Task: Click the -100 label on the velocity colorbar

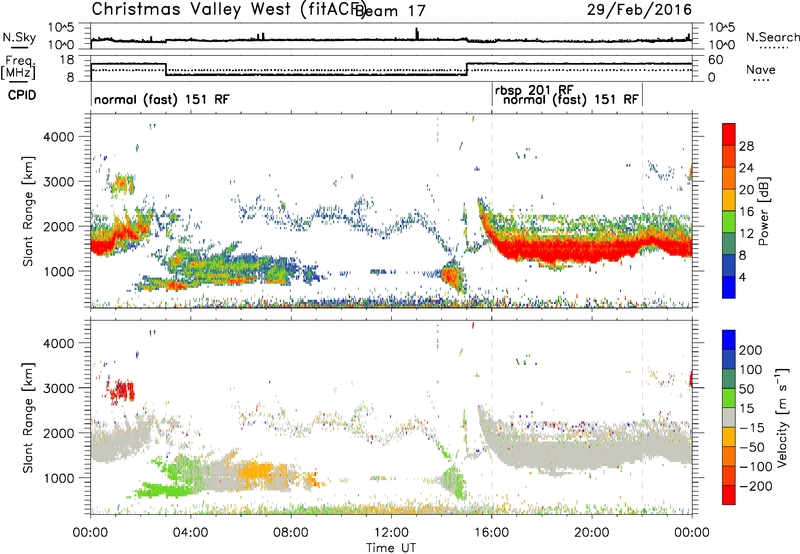Action: [x=756, y=466]
